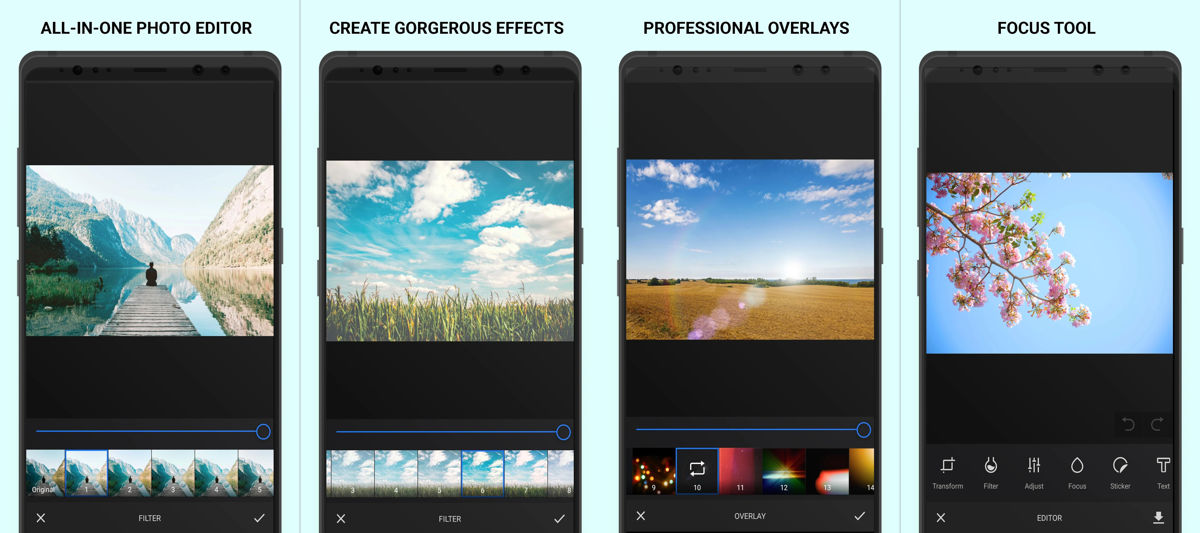
Task: Confirm the overlay with the checkmark
Action: 859,516
